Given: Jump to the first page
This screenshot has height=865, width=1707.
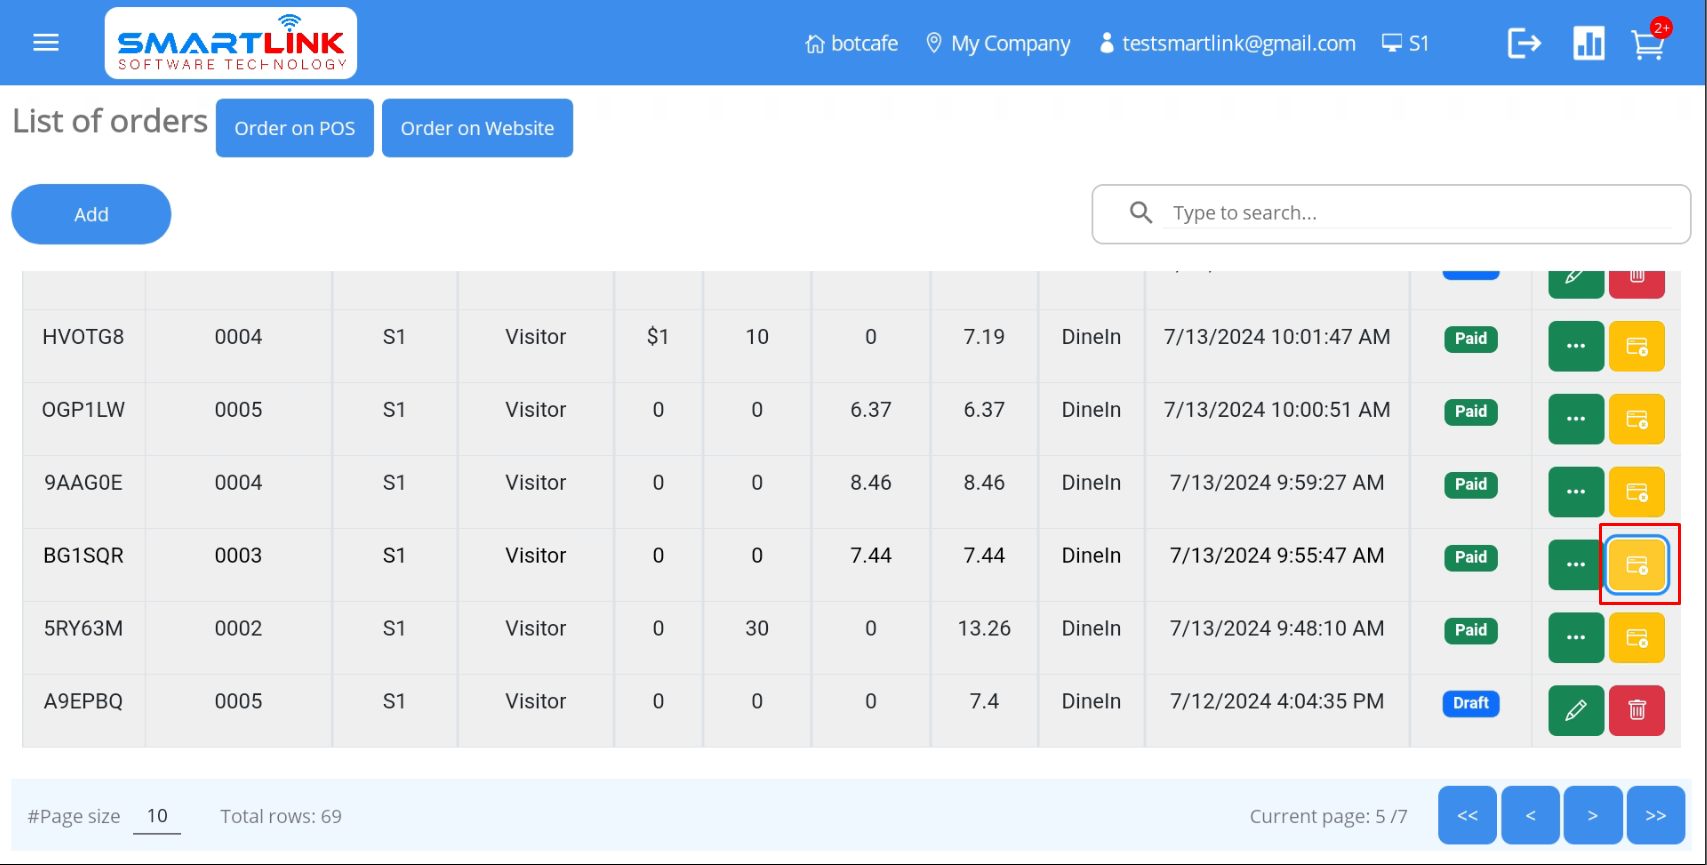Looking at the screenshot, I should [x=1467, y=816].
